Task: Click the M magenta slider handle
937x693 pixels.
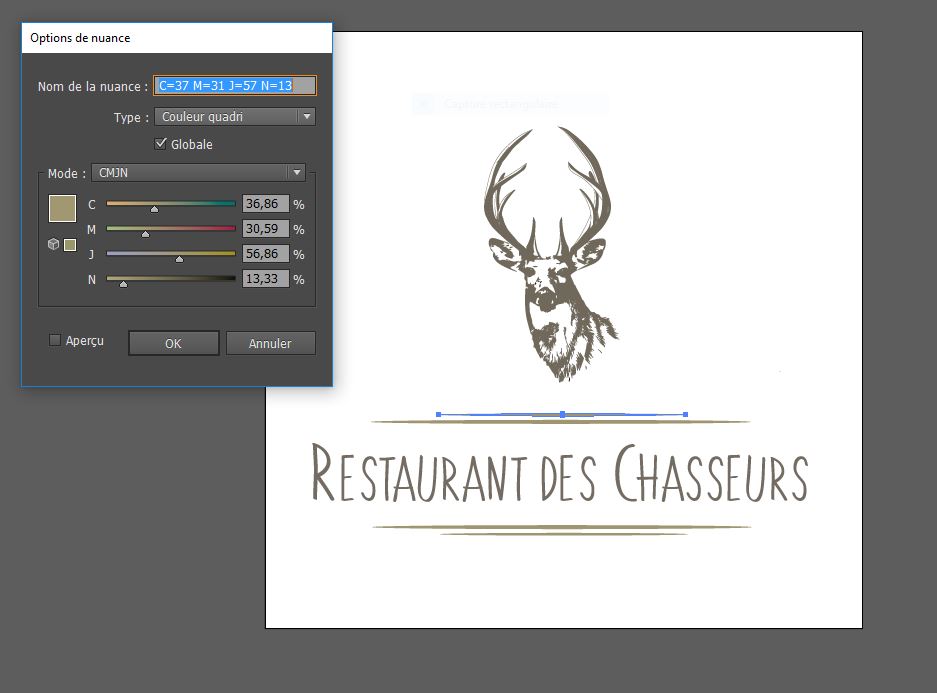Action: click(146, 234)
